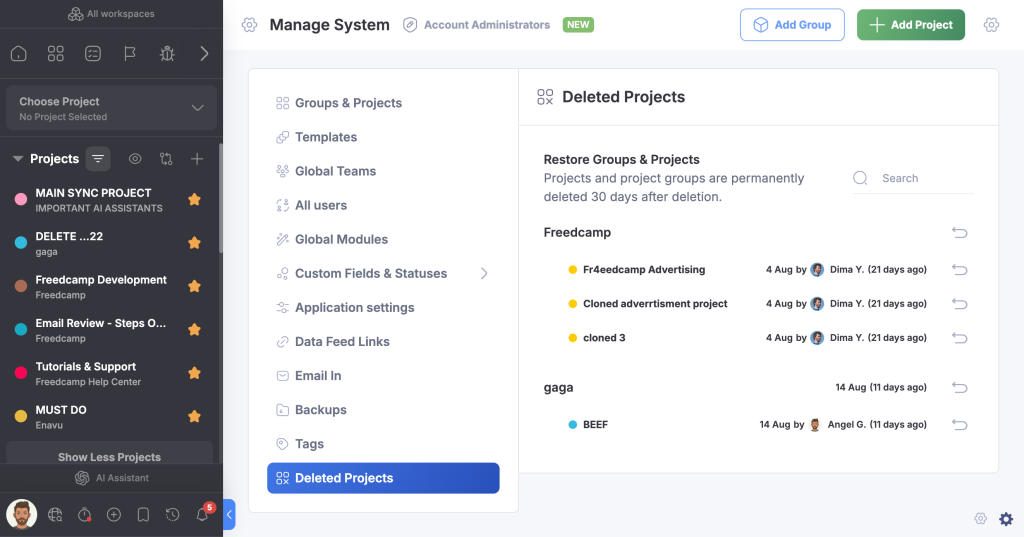Open the home icon in sidebar
Viewport: 1024px width, 537px height.
[19, 54]
